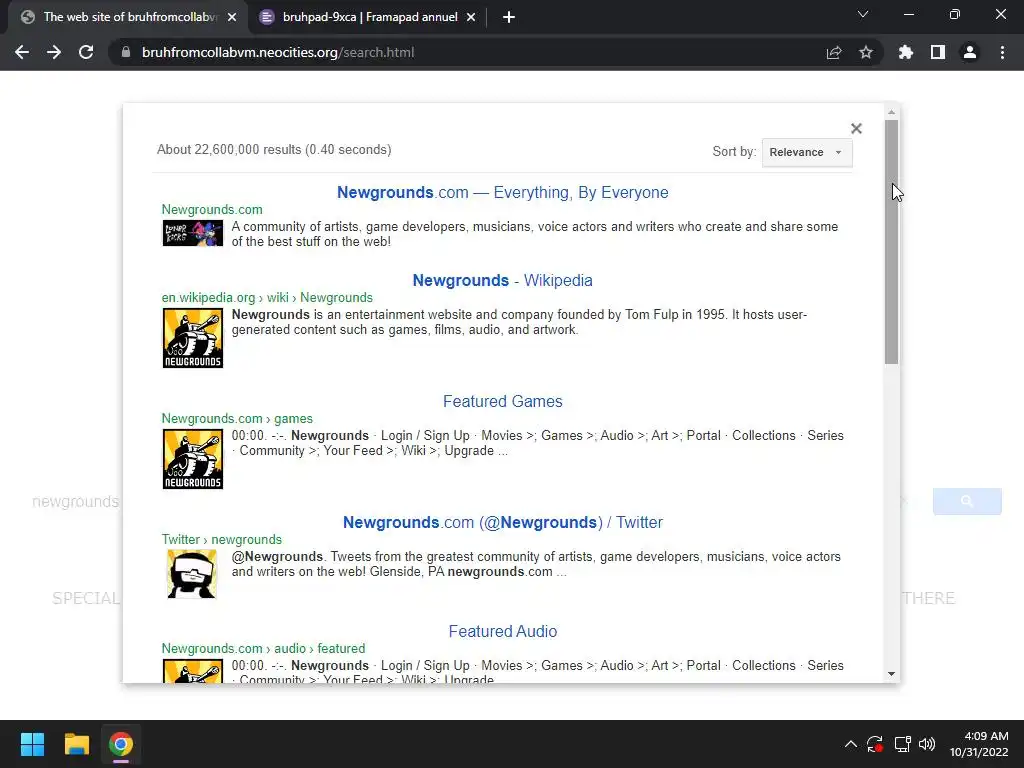Click the blue search magnifier button
1024x768 pixels.
pos(967,502)
